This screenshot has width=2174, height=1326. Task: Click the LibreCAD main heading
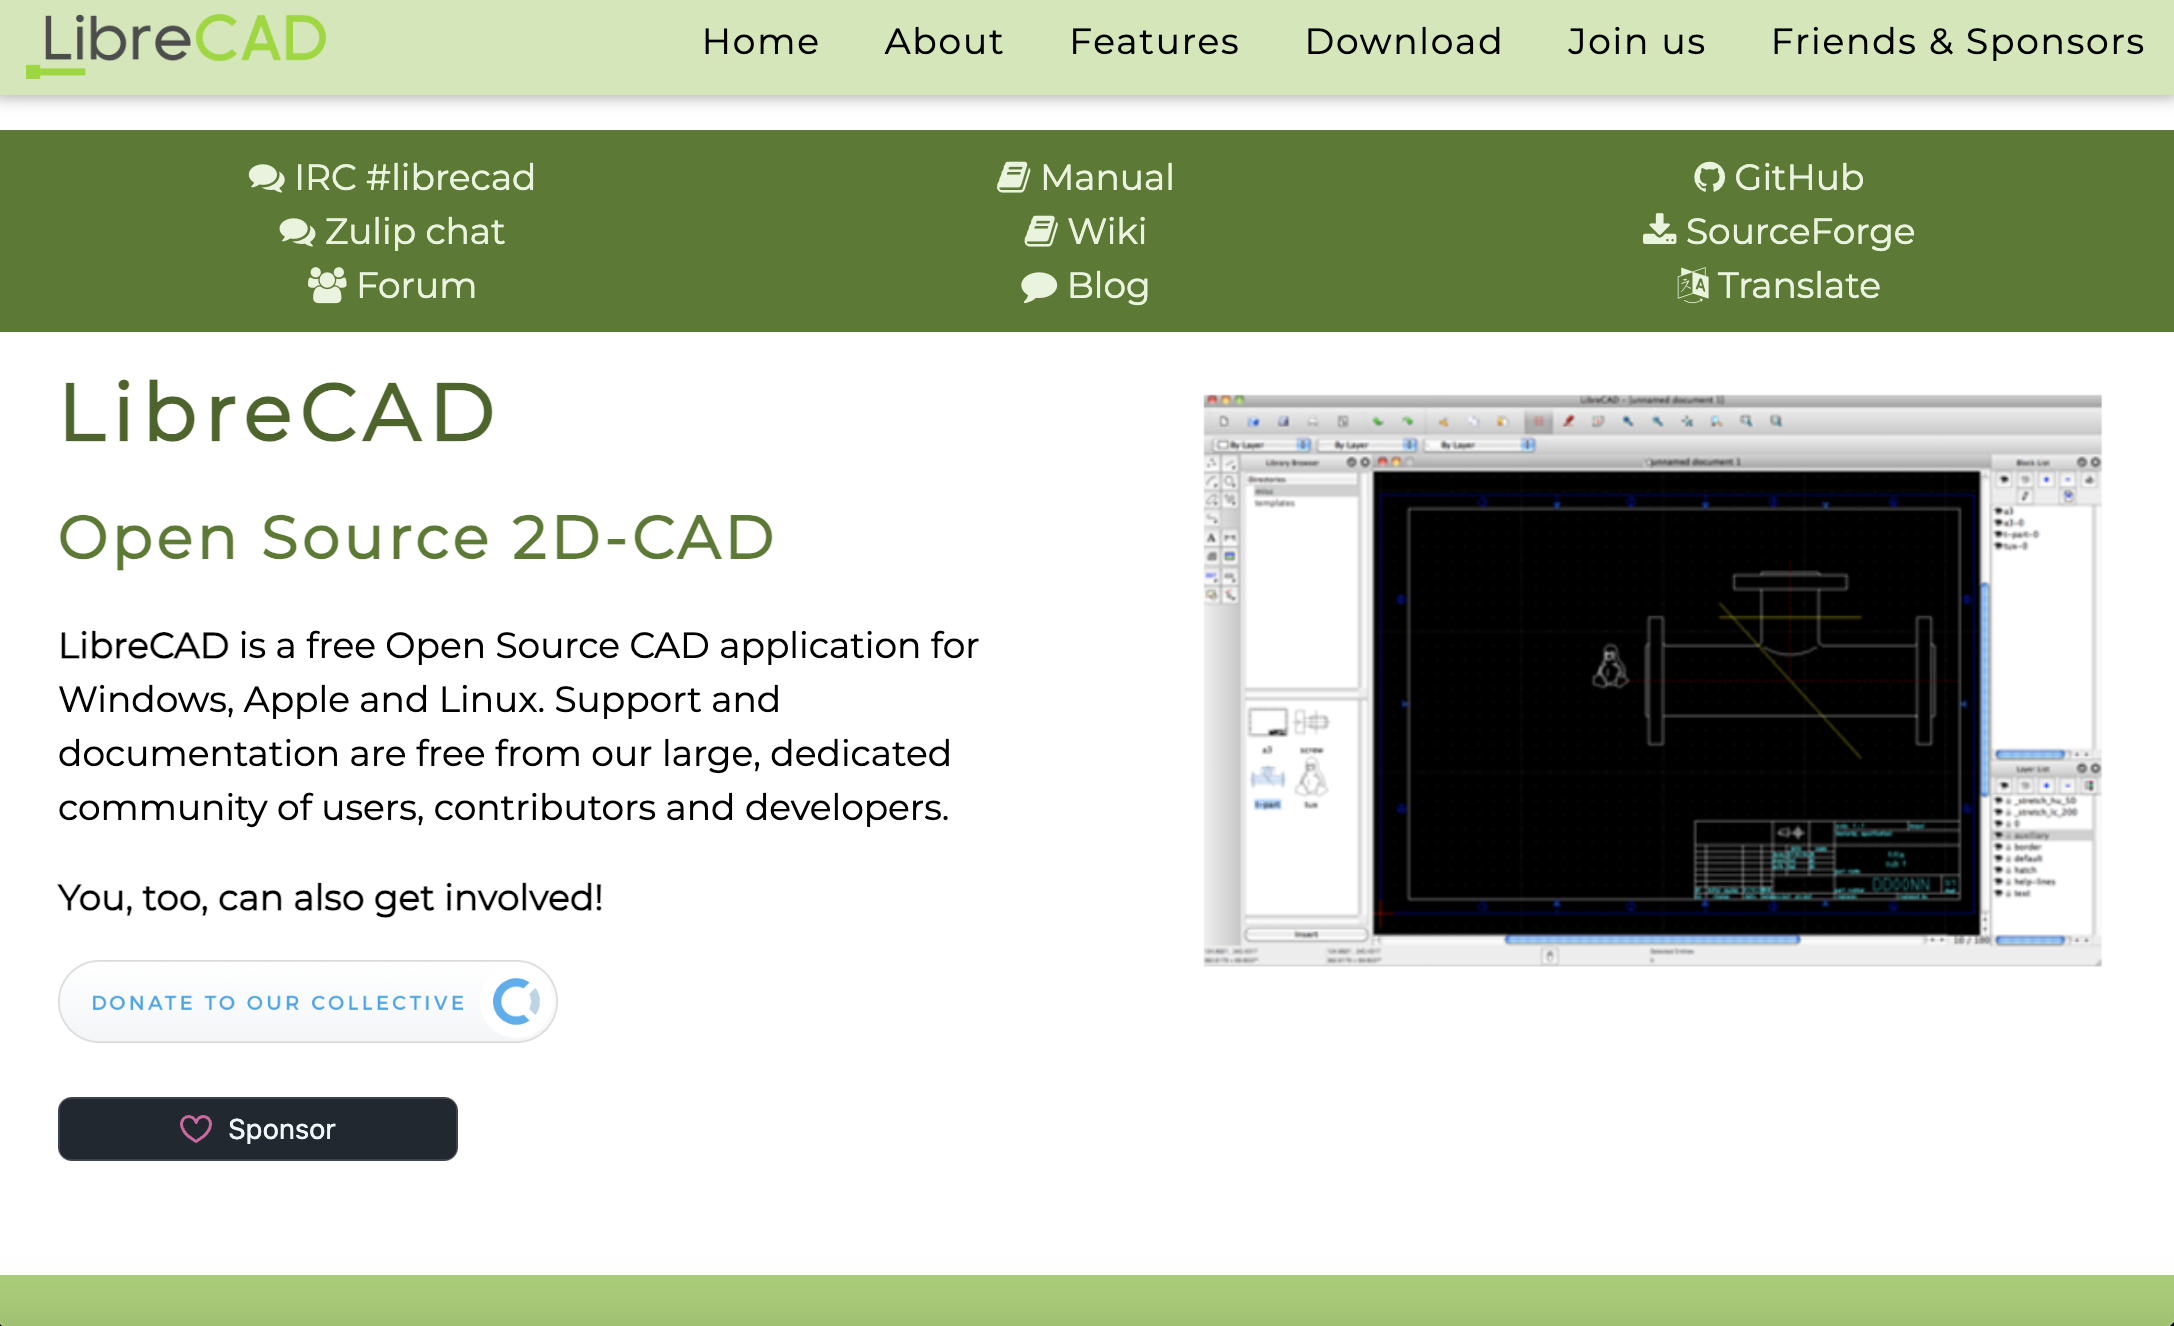(x=278, y=411)
